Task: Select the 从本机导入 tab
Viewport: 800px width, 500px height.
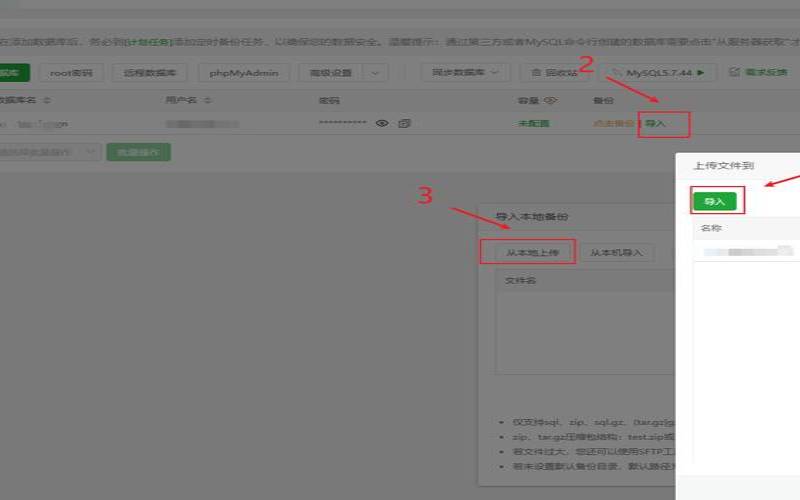Action: 616,253
